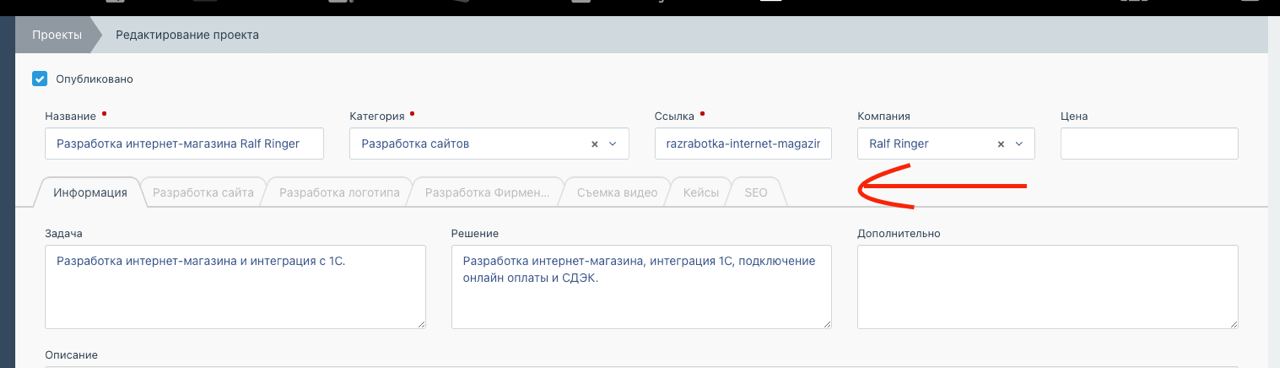Open the Разработка Фирмен... tab
This screenshot has height=368, width=1280.
coord(487,192)
